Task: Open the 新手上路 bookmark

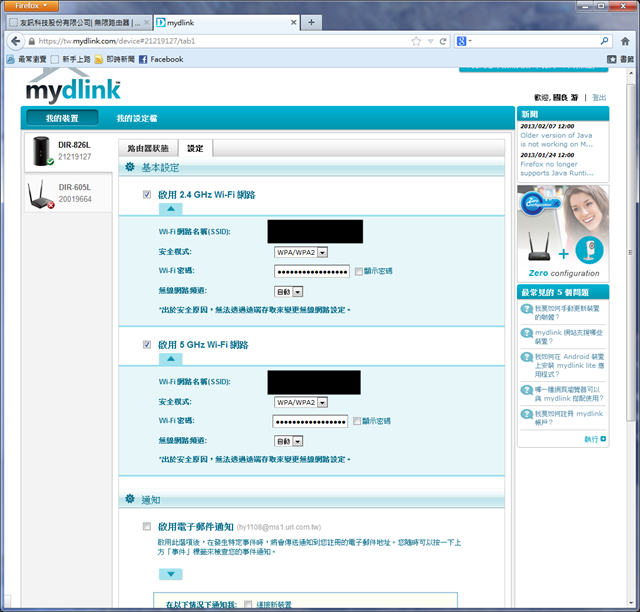Action: [x=71, y=59]
